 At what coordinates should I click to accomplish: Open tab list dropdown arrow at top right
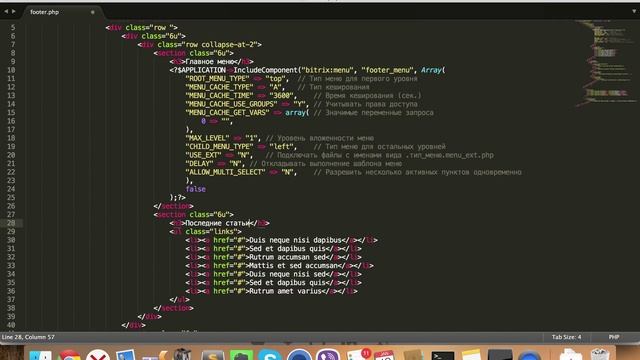pyautogui.click(x=634, y=11)
